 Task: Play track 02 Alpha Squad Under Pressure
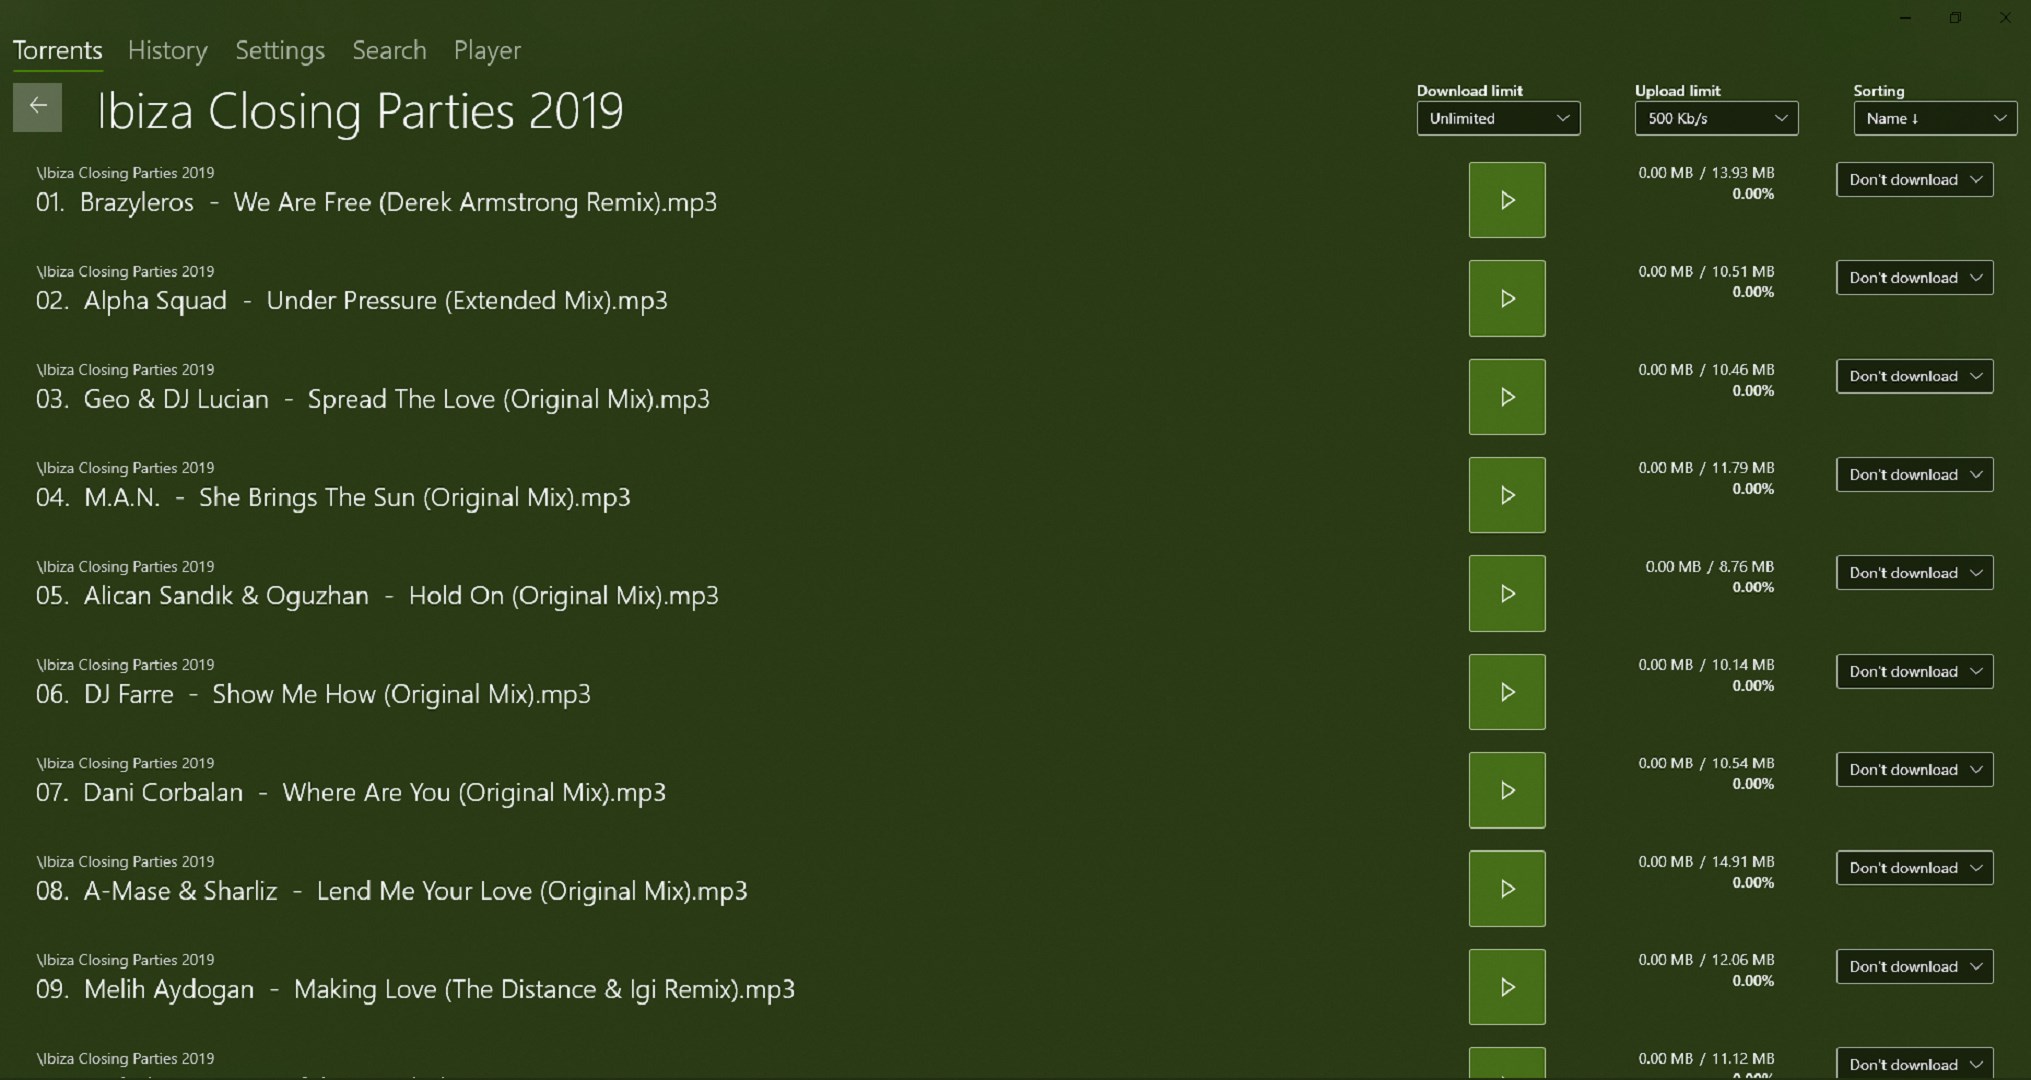(1506, 298)
